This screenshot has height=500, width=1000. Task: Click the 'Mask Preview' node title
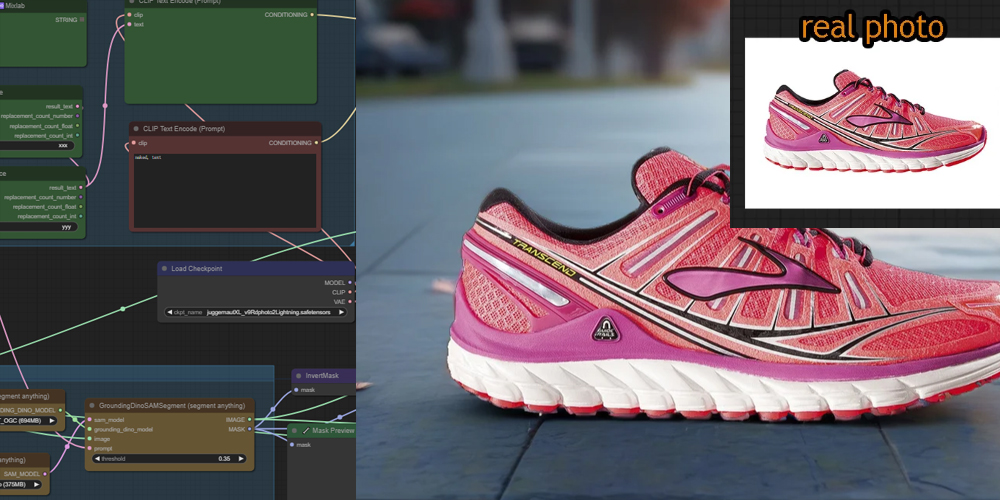[333, 430]
